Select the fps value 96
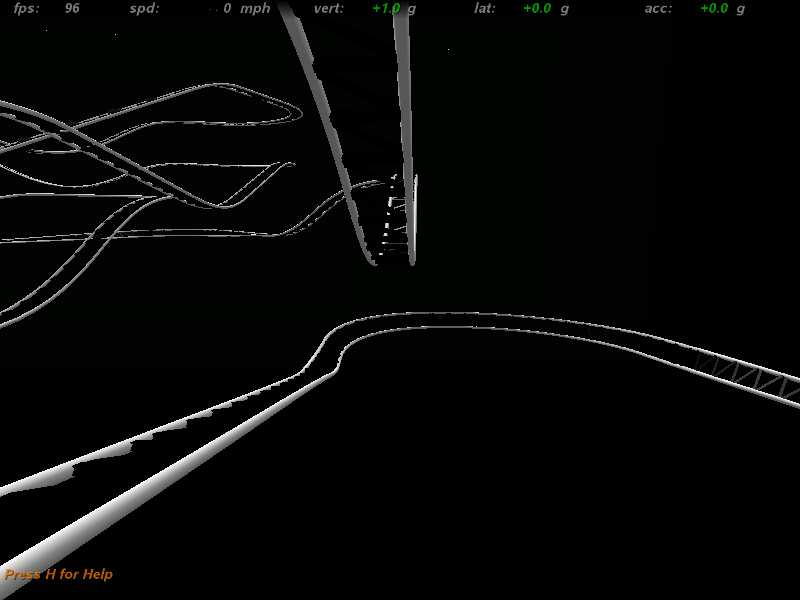The width and height of the screenshot is (800, 600). (72, 8)
